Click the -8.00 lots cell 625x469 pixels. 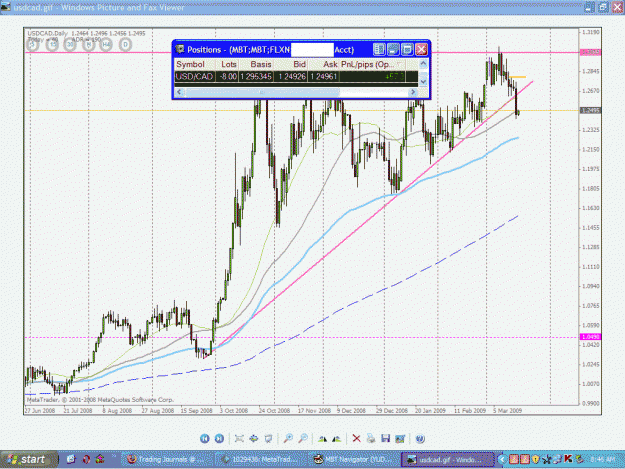coord(228,77)
